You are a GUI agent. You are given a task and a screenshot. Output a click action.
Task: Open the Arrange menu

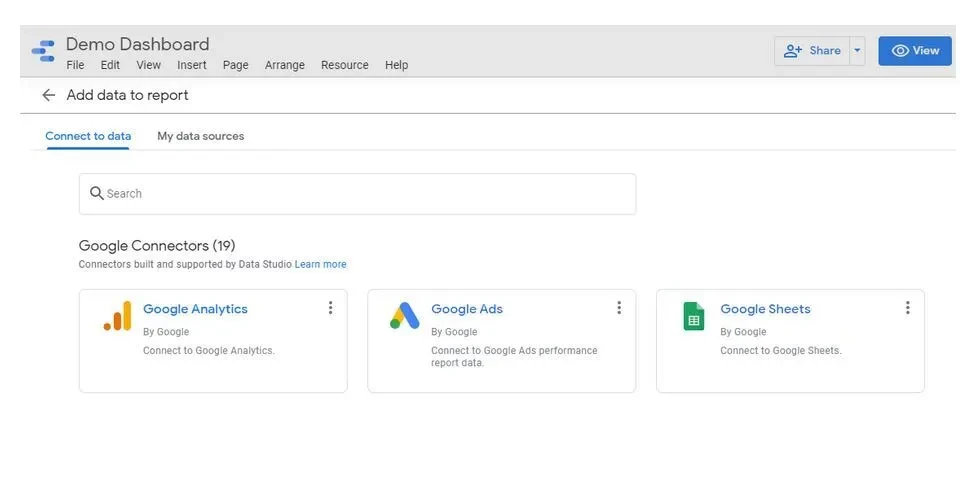coord(285,65)
